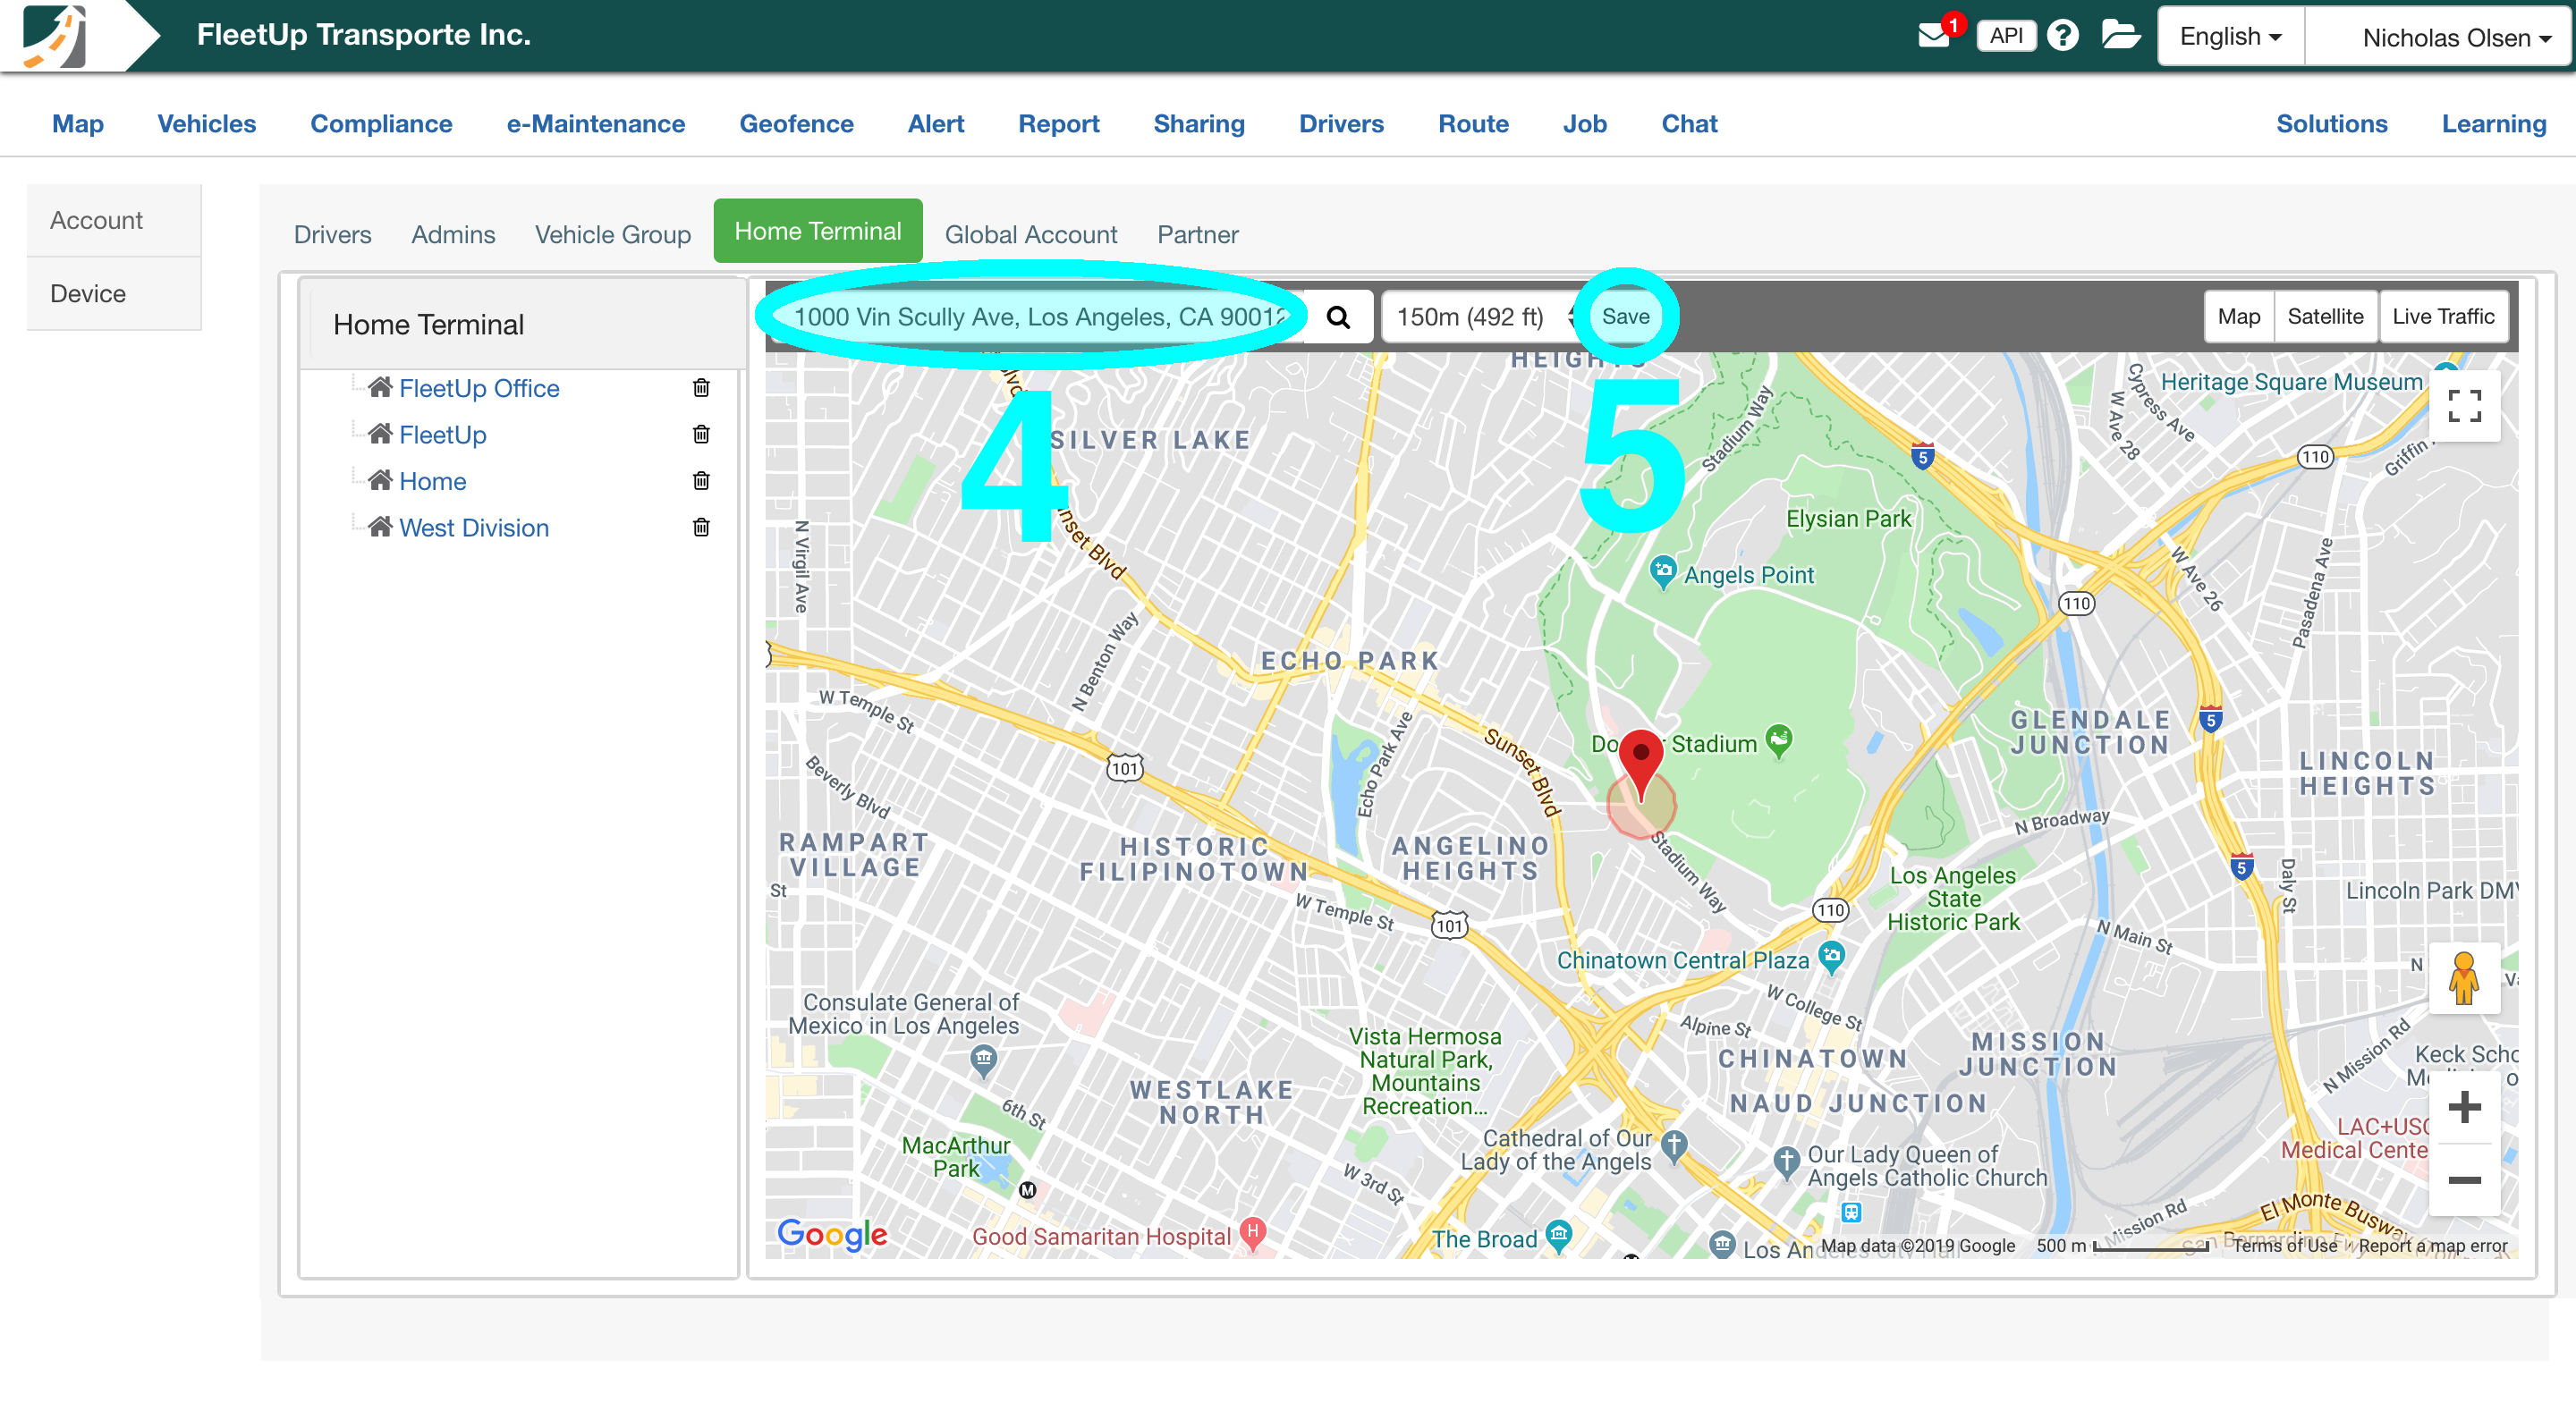Image resolution: width=2576 pixels, height=1411 pixels.
Task: Open the Chat menu
Action: pyautogui.click(x=1689, y=124)
